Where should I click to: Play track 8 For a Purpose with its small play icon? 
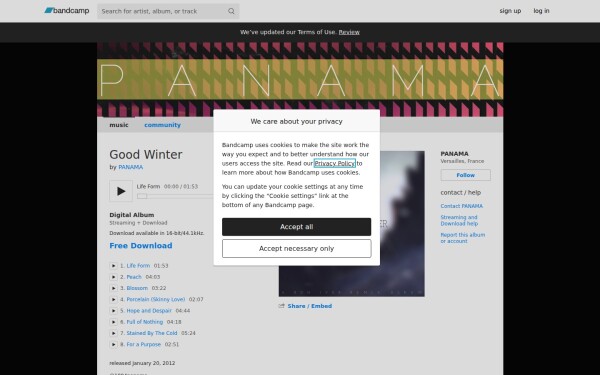pyautogui.click(x=113, y=344)
